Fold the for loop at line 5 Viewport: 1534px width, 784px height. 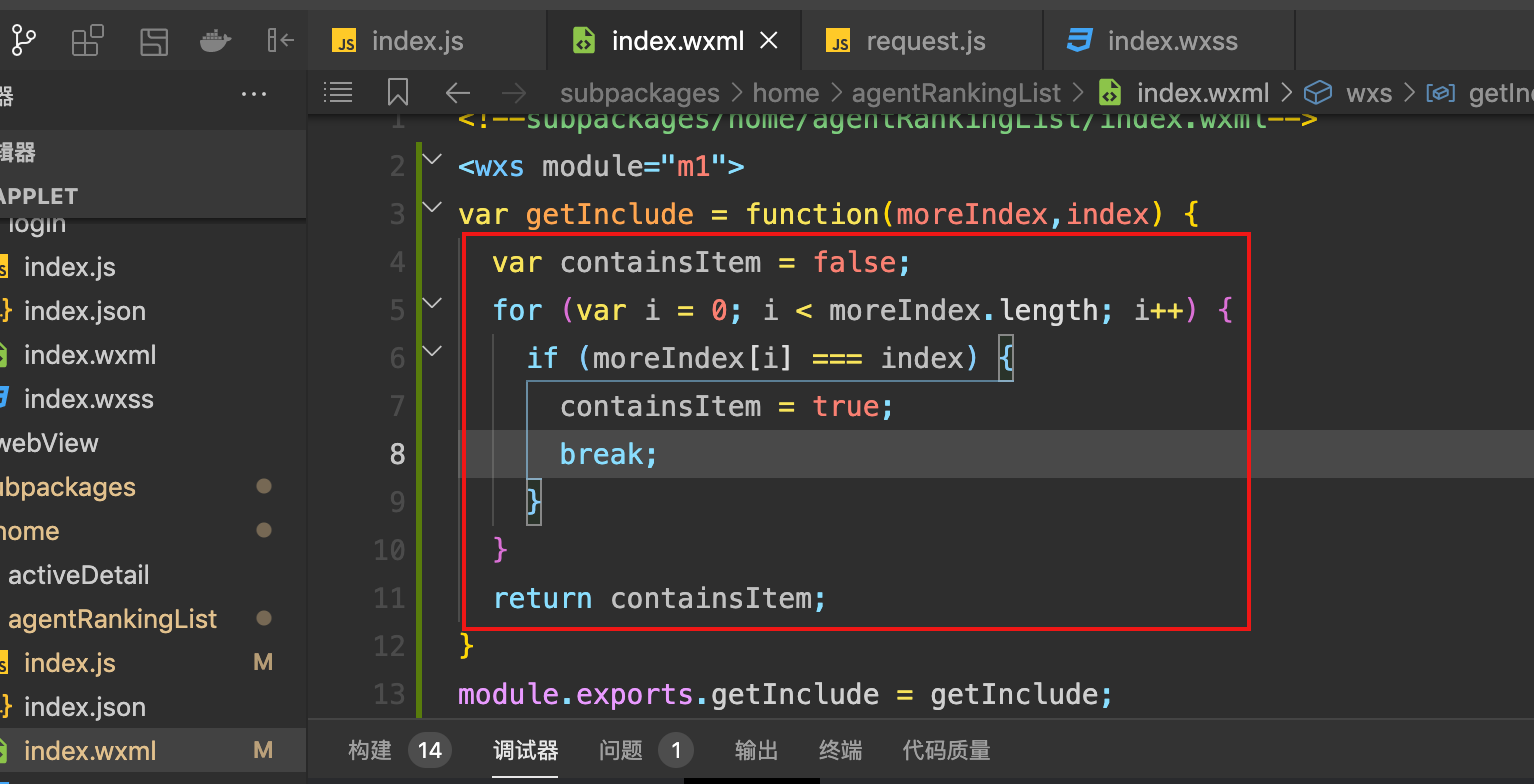tap(432, 303)
